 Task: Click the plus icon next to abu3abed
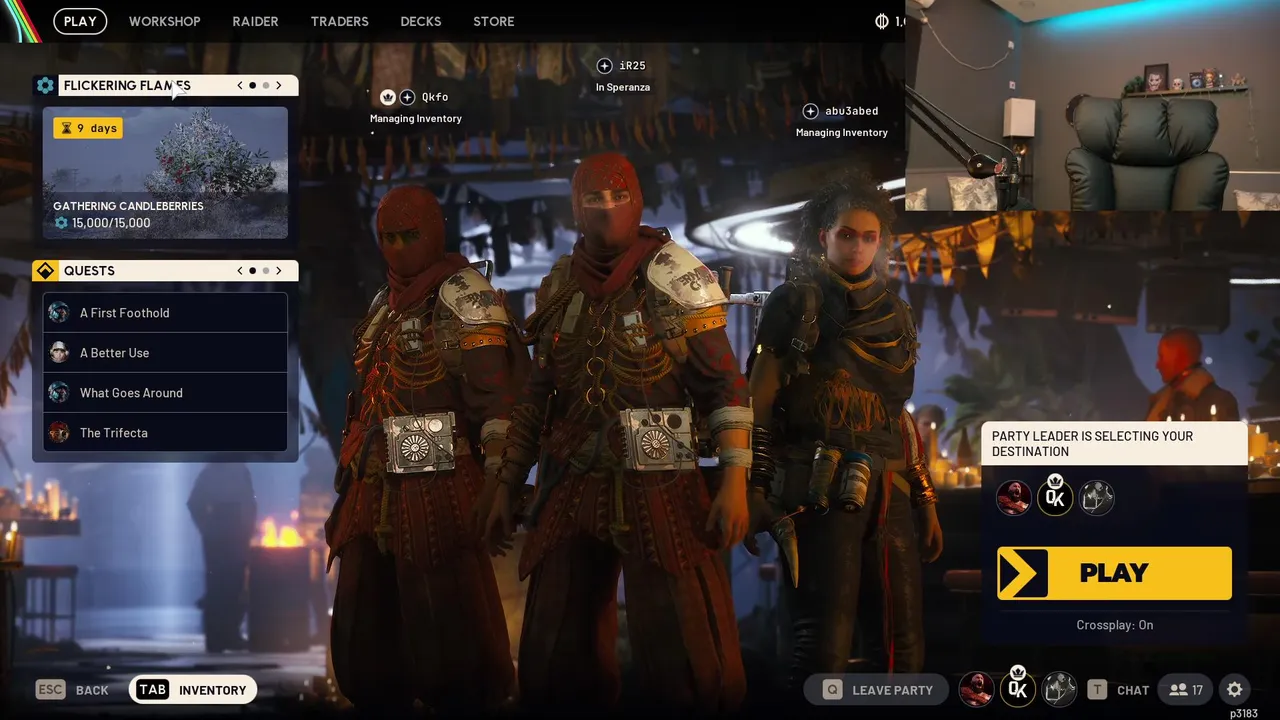tap(811, 111)
